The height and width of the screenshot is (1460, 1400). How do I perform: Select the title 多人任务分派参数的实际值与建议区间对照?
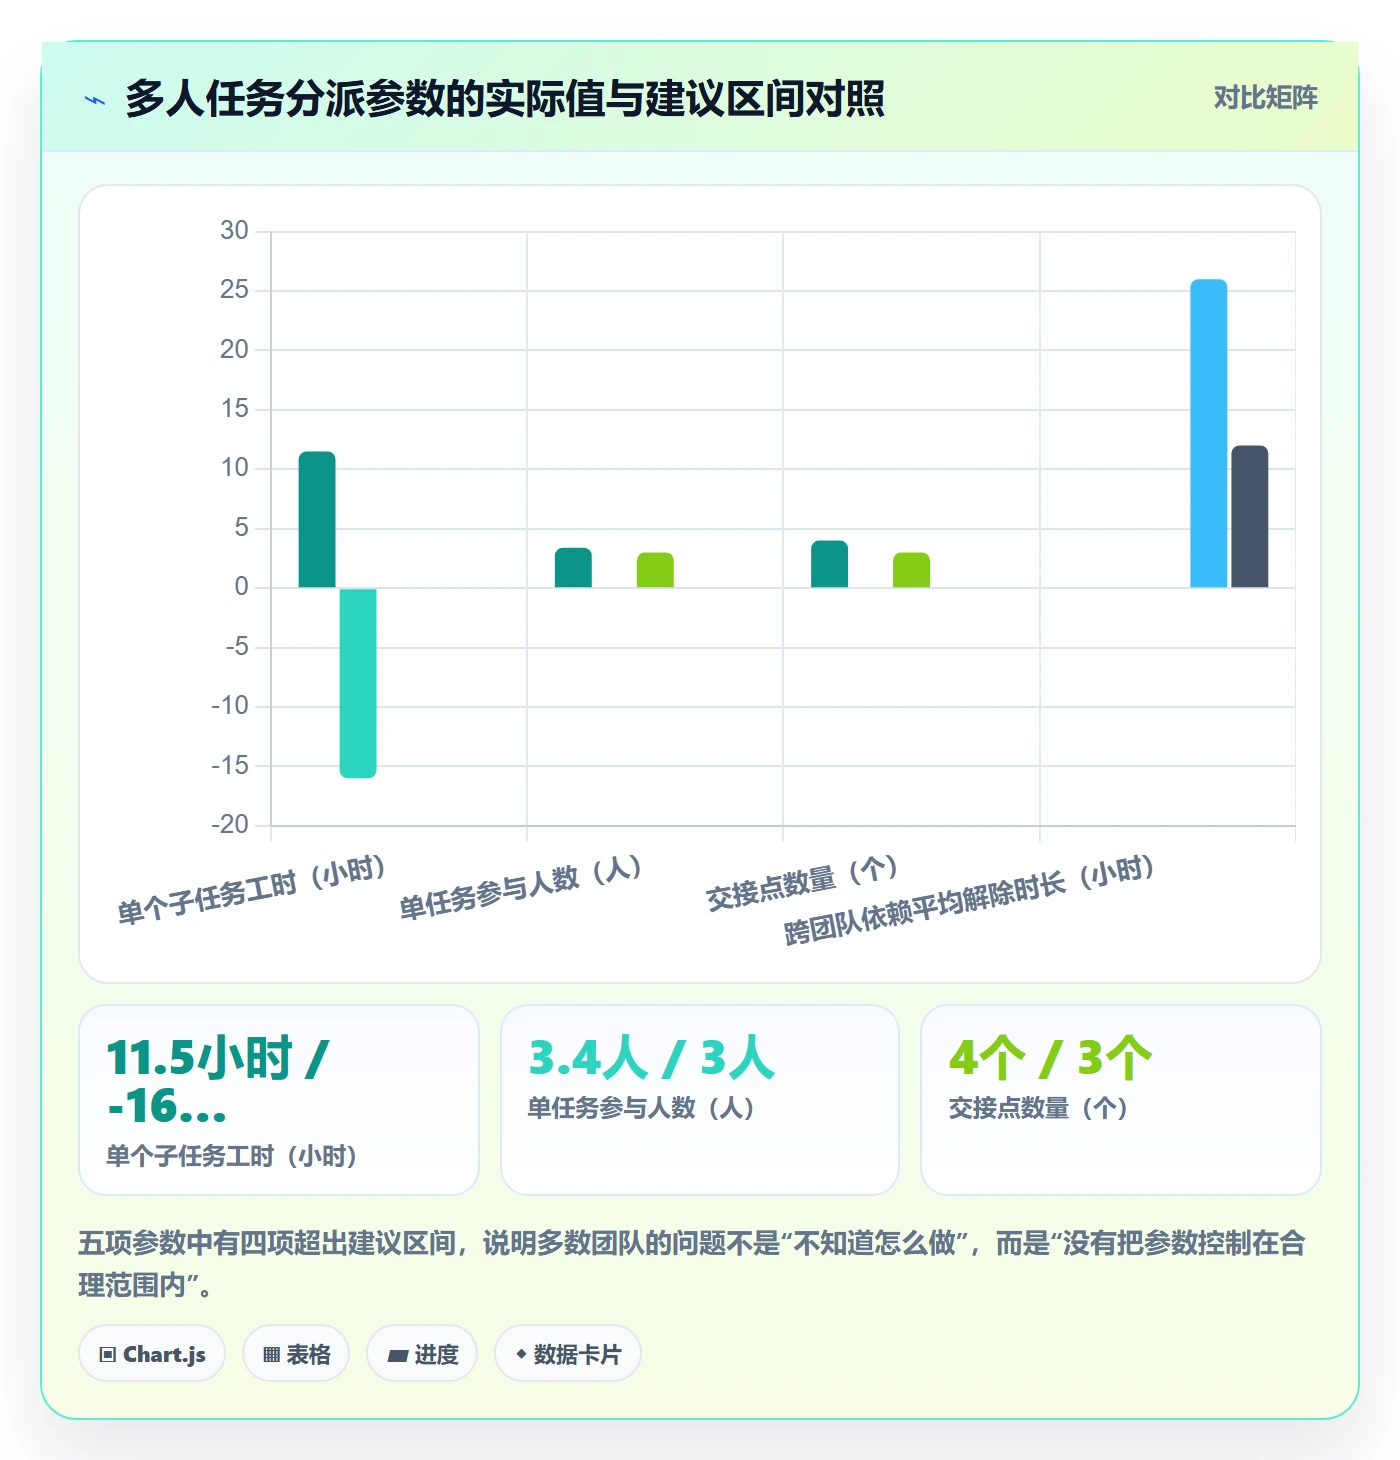click(505, 99)
